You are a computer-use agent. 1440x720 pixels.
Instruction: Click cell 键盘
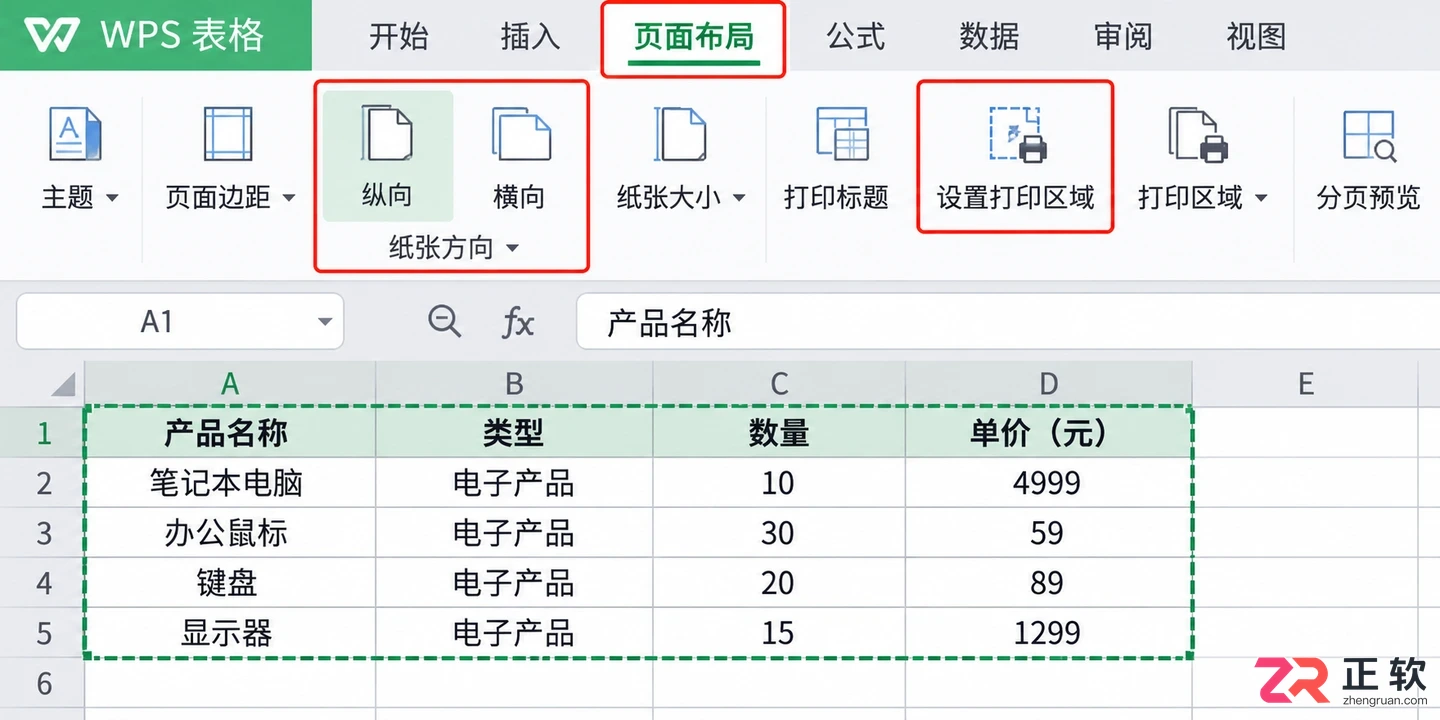(x=230, y=583)
